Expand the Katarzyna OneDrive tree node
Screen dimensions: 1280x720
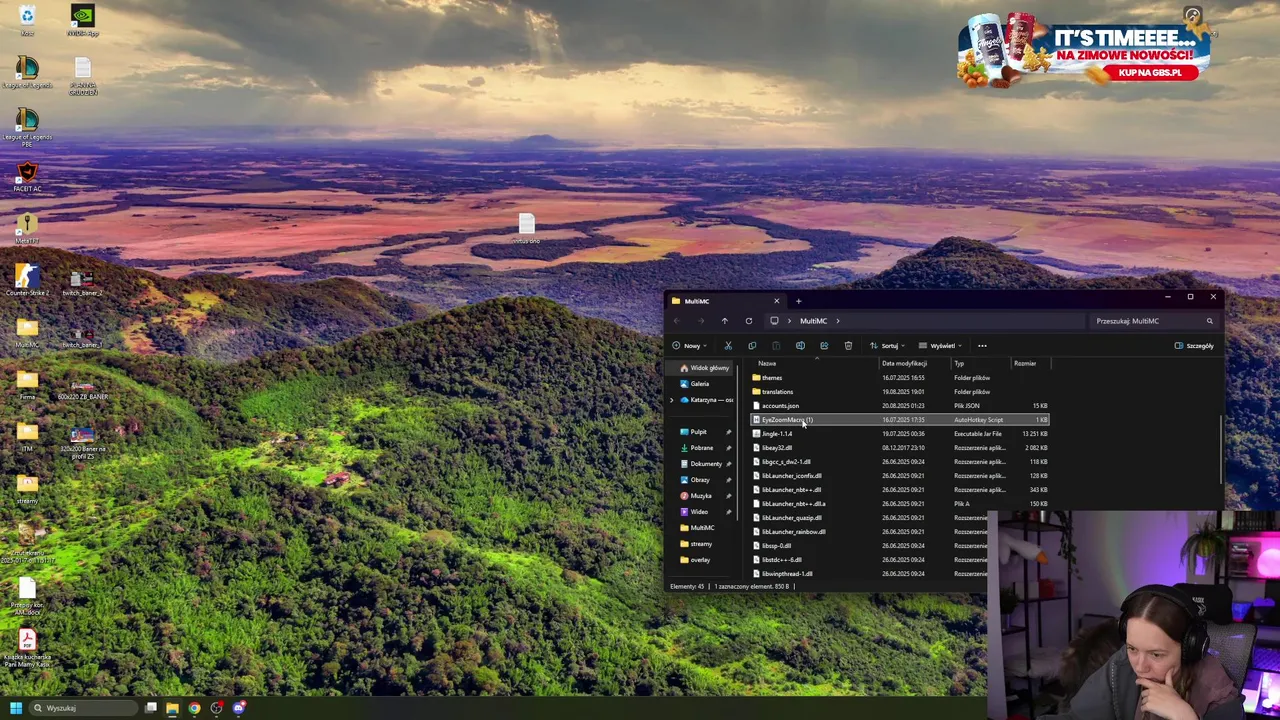[x=672, y=400]
